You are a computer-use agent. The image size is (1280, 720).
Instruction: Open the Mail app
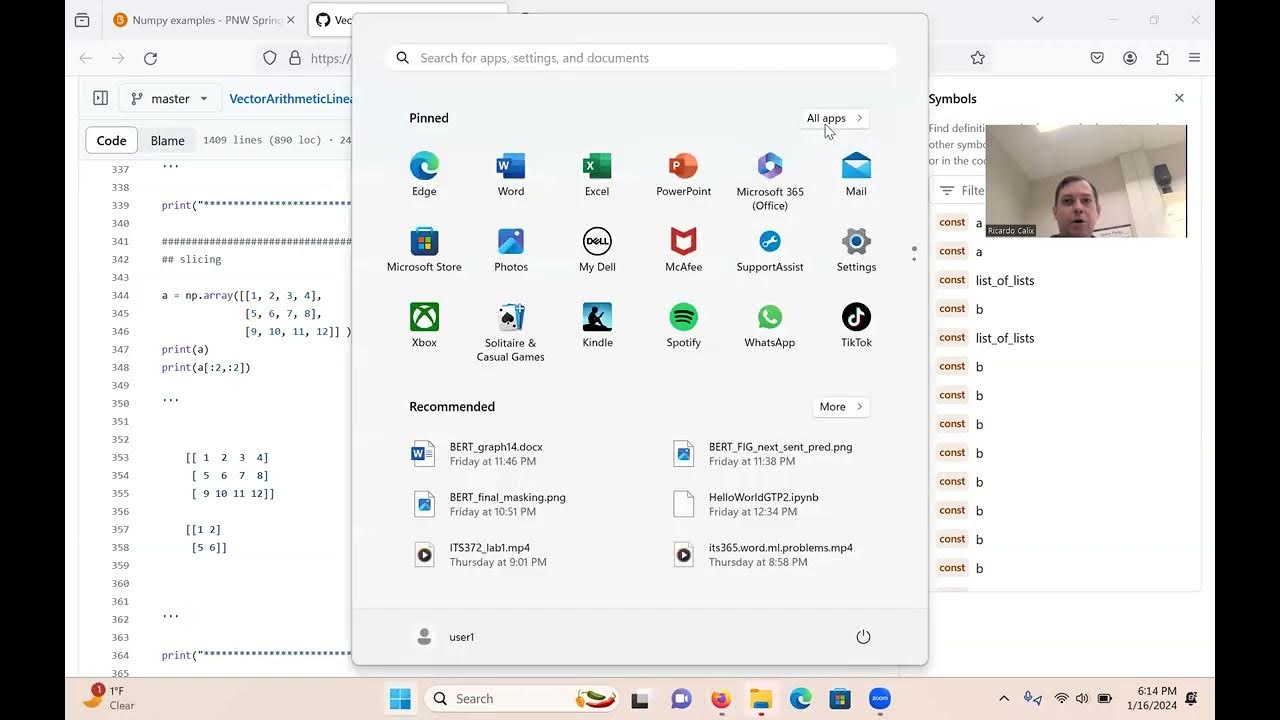856,174
